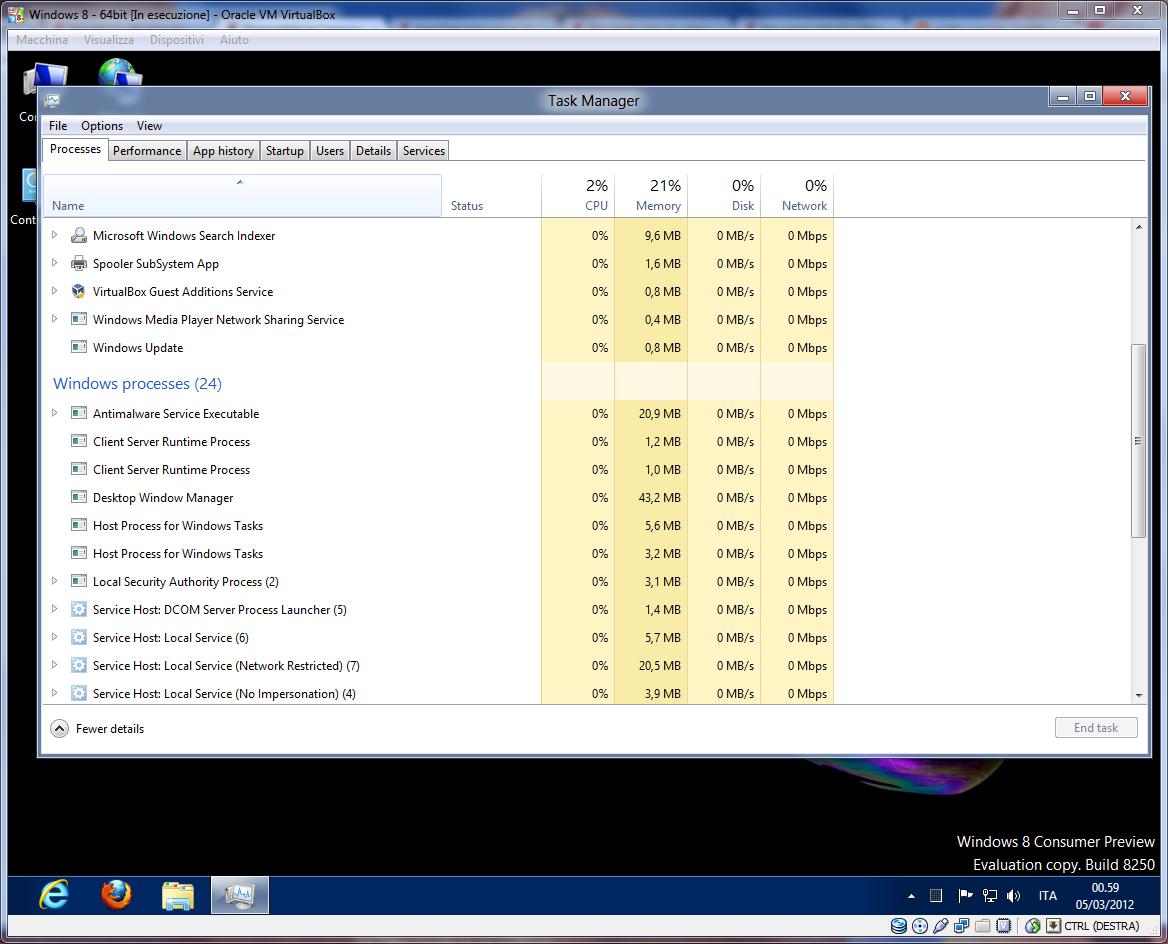Expand Microsoft Windows Search Indexer row
Viewport: 1168px width, 944px height.
54,235
